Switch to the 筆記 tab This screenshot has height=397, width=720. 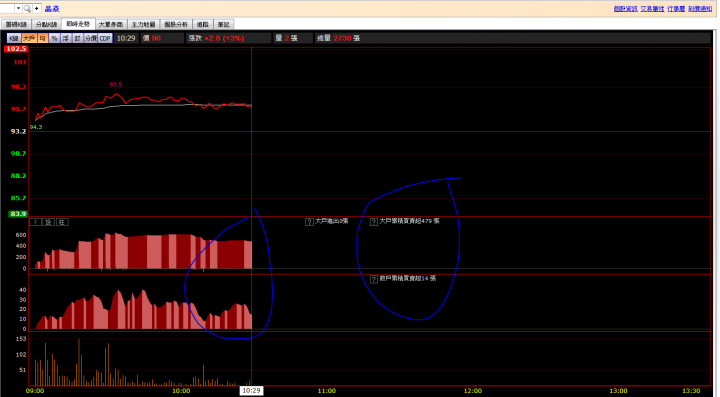click(223, 24)
